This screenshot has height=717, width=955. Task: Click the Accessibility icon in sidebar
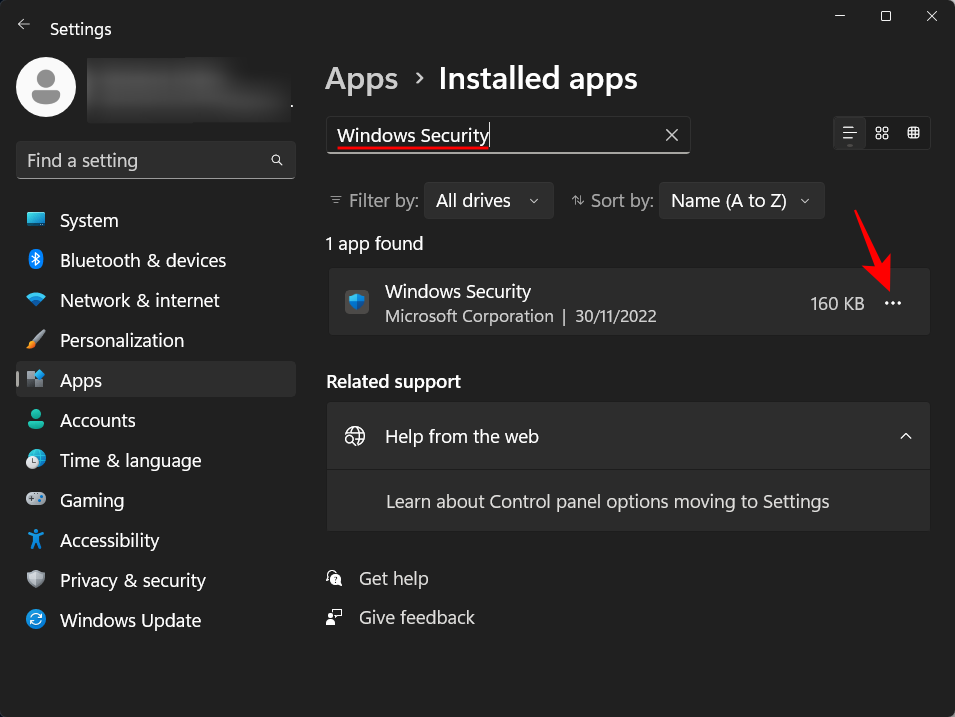(x=34, y=540)
